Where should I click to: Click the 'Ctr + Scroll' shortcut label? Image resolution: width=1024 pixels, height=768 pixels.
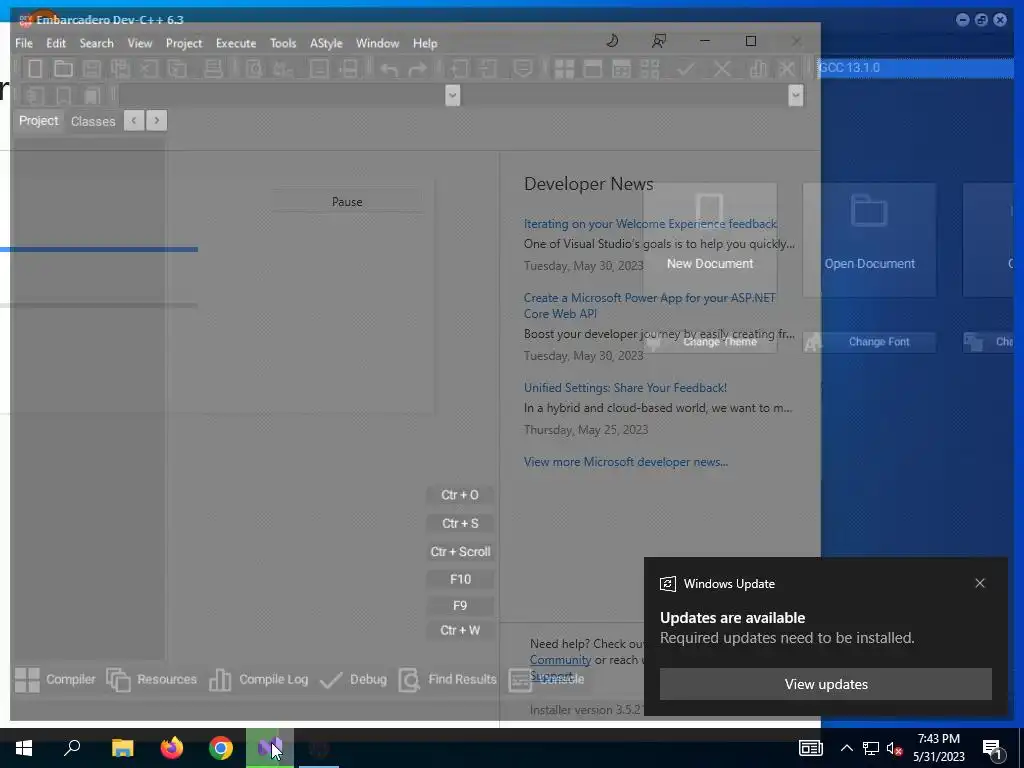tap(460, 551)
